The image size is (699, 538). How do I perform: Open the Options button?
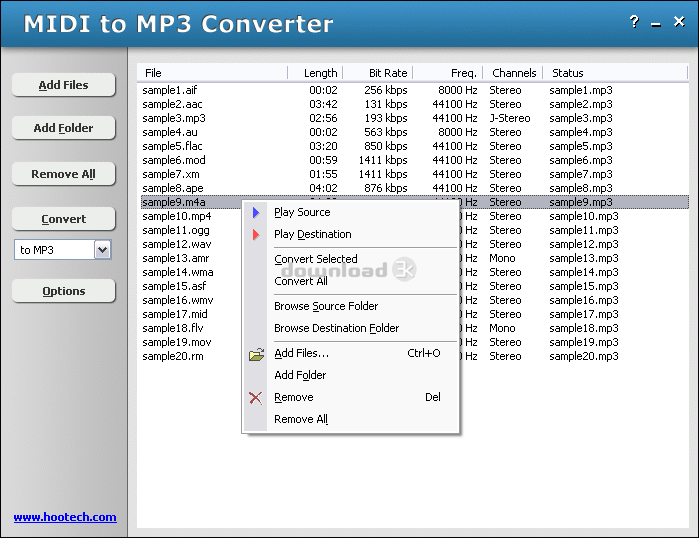[x=64, y=291]
